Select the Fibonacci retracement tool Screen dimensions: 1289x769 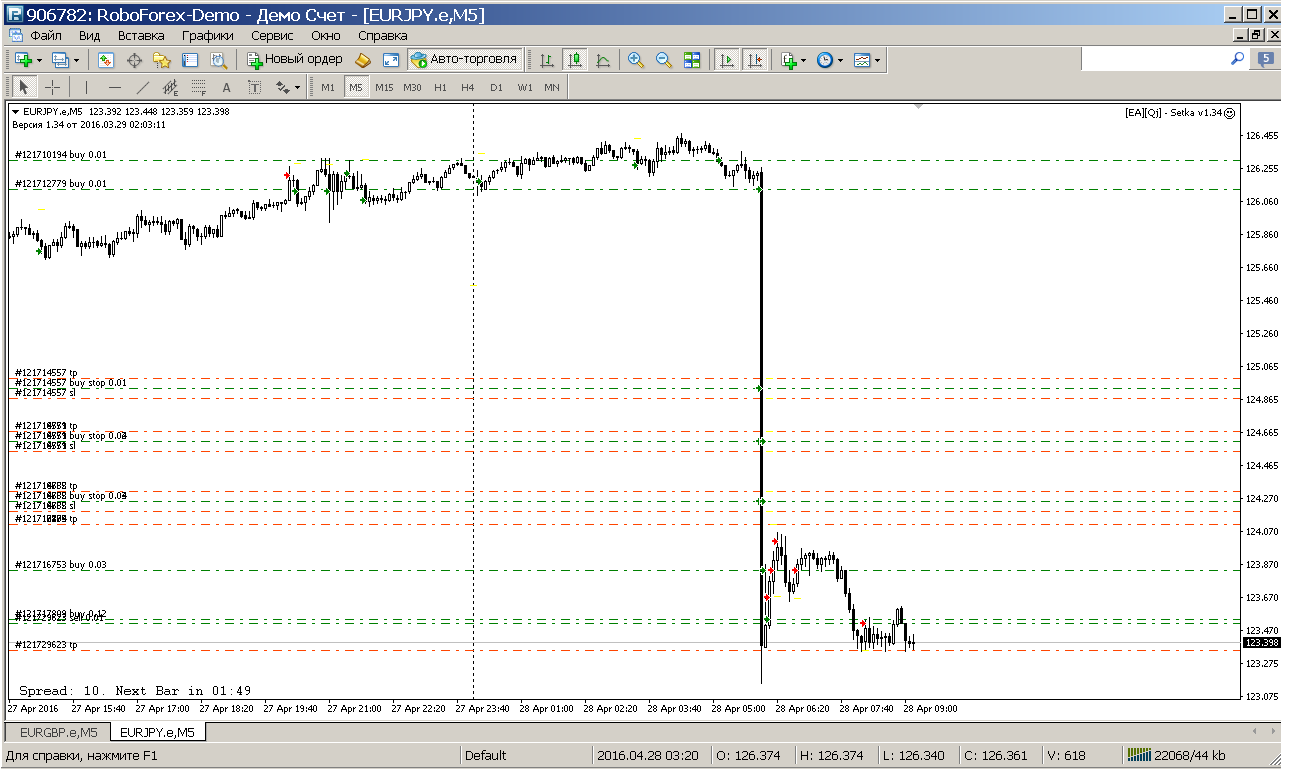198,88
